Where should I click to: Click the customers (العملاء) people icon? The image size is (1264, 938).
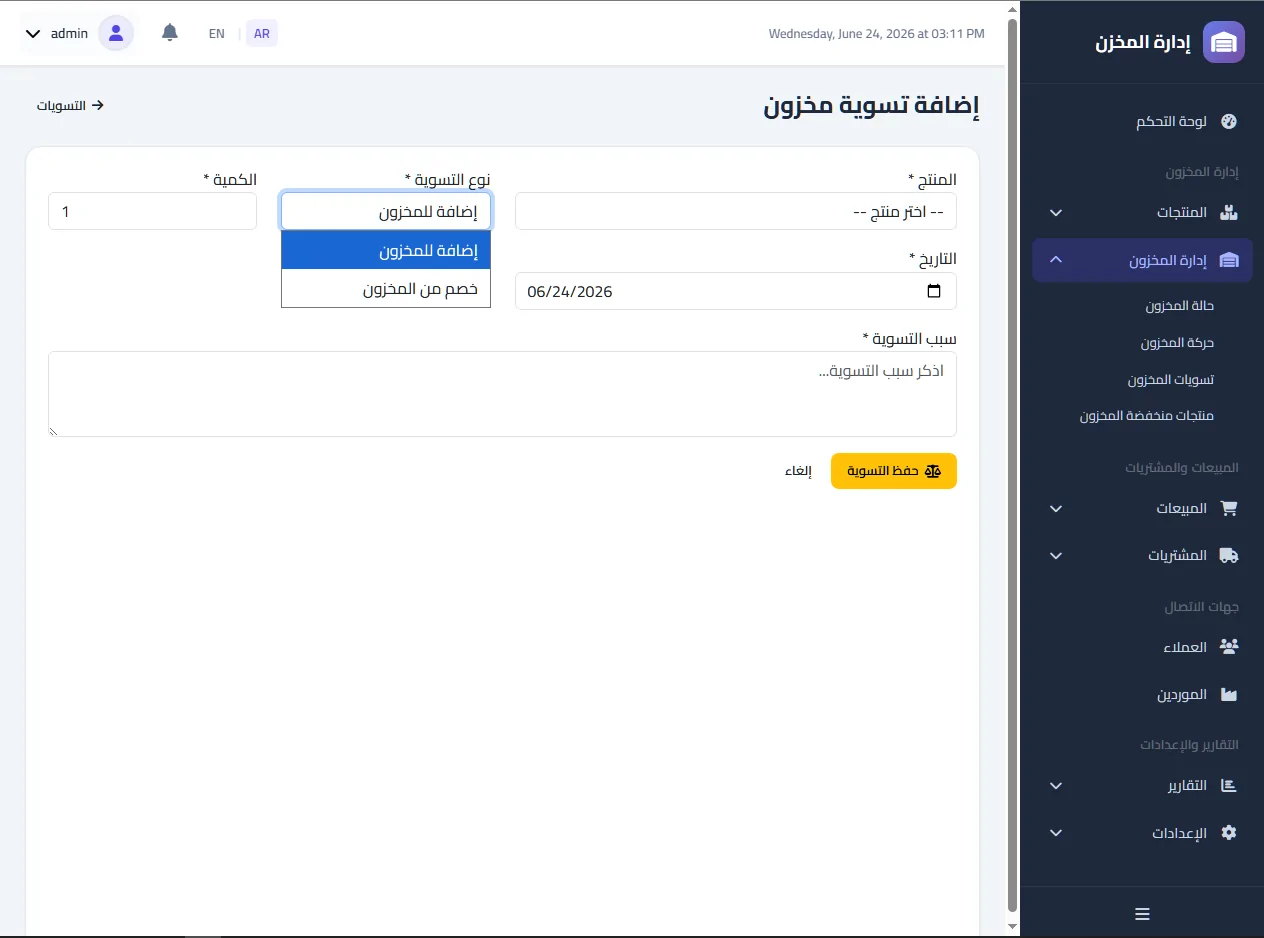1230,647
